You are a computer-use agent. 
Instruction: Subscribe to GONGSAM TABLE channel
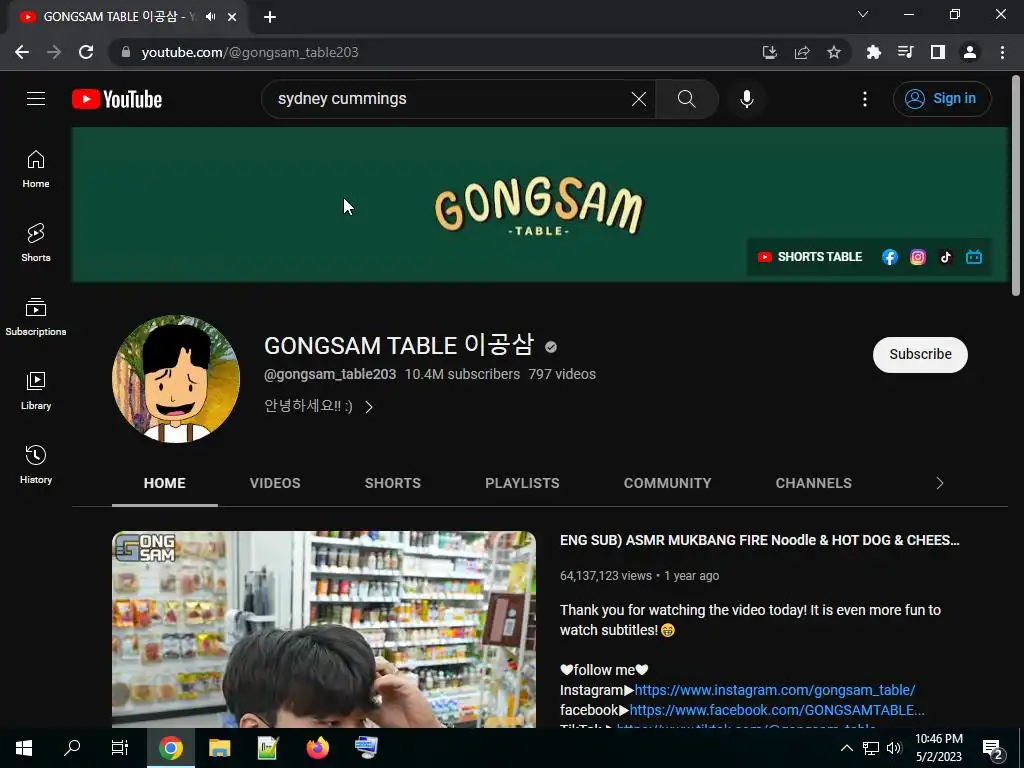pos(920,355)
